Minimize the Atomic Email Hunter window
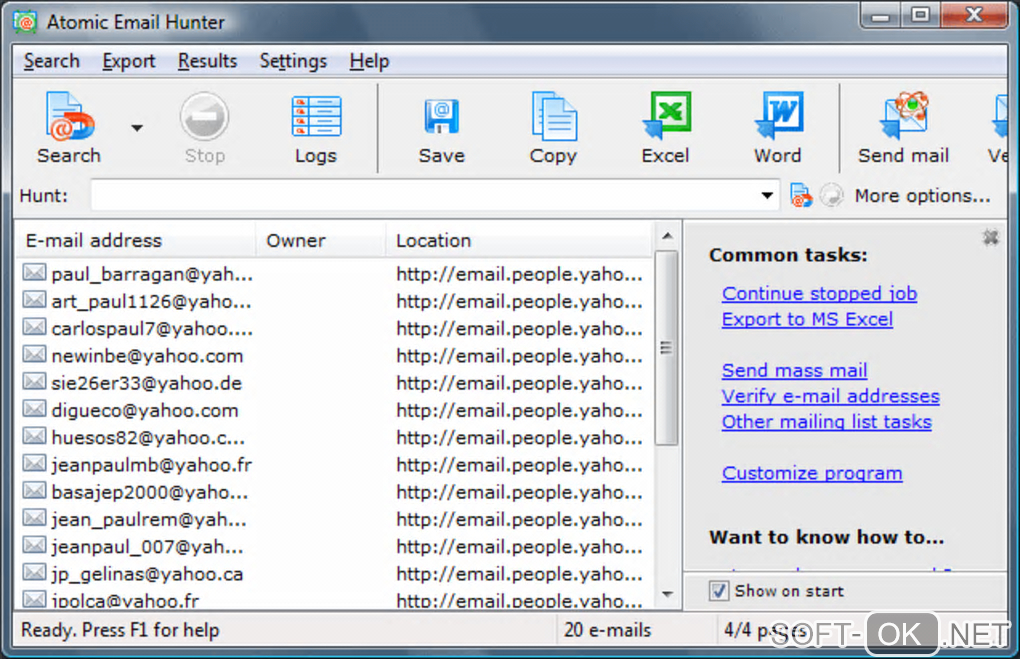1020x659 pixels. pos(881,15)
